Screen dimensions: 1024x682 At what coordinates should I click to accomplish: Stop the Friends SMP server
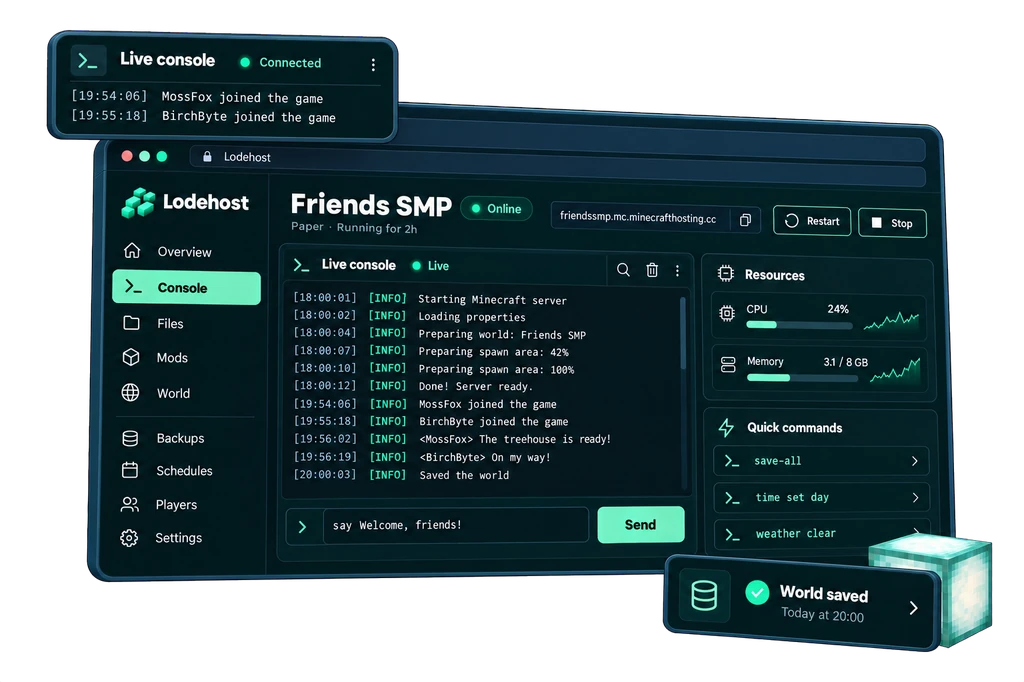click(892, 223)
